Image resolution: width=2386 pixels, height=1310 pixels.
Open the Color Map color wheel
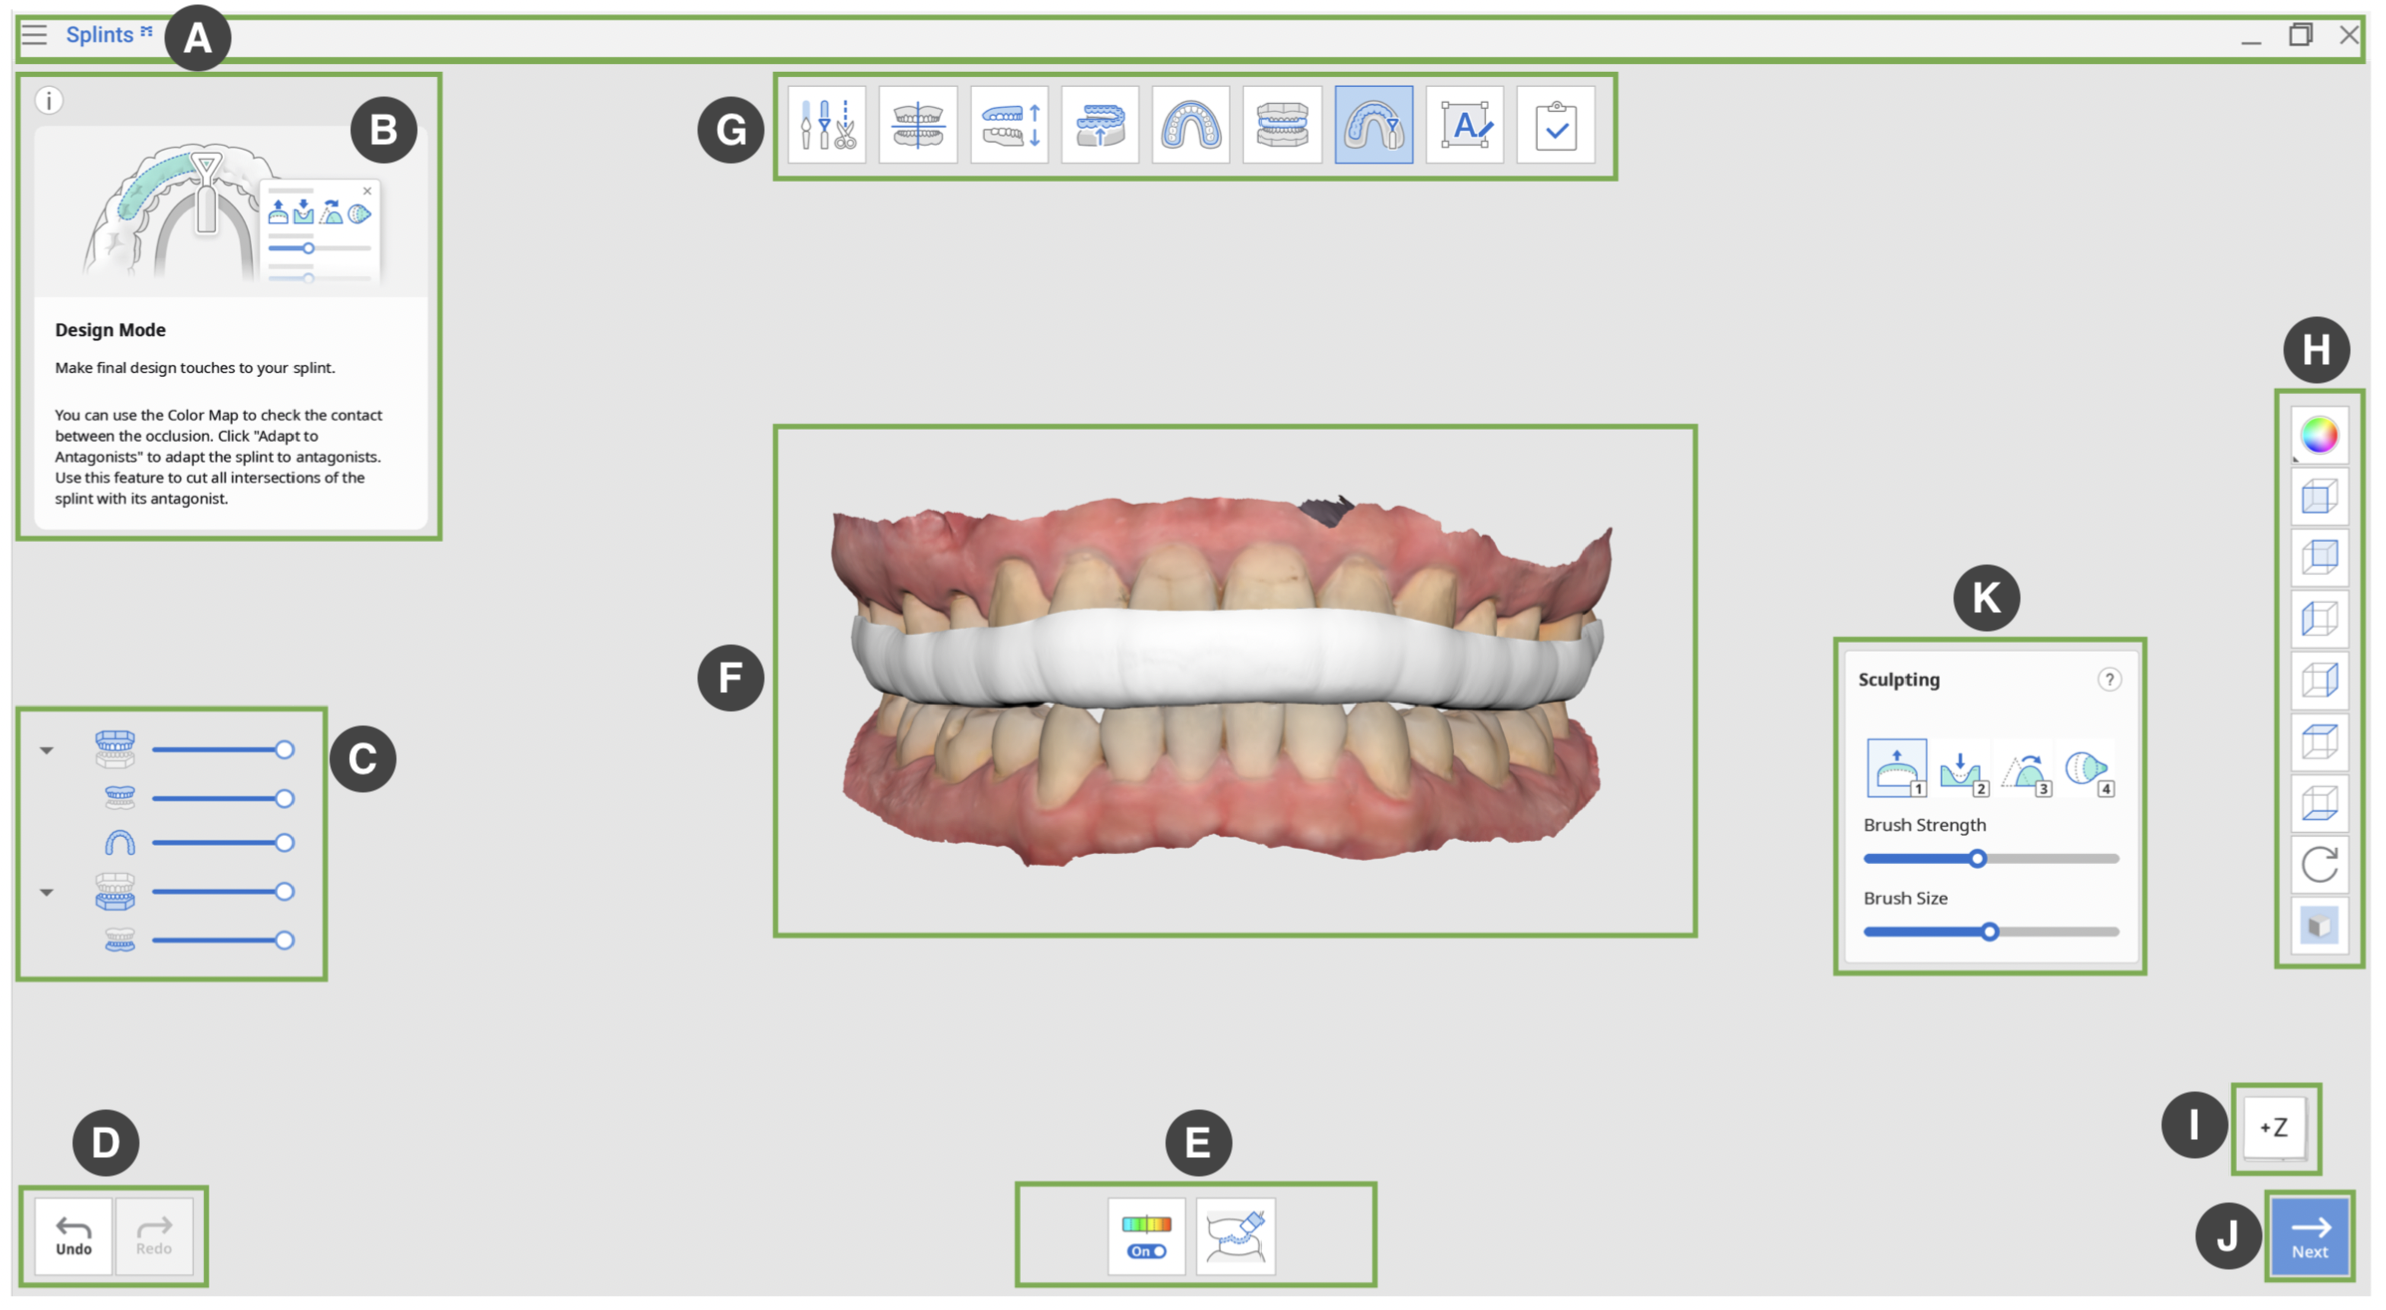pyautogui.click(x=2320, y=435)
